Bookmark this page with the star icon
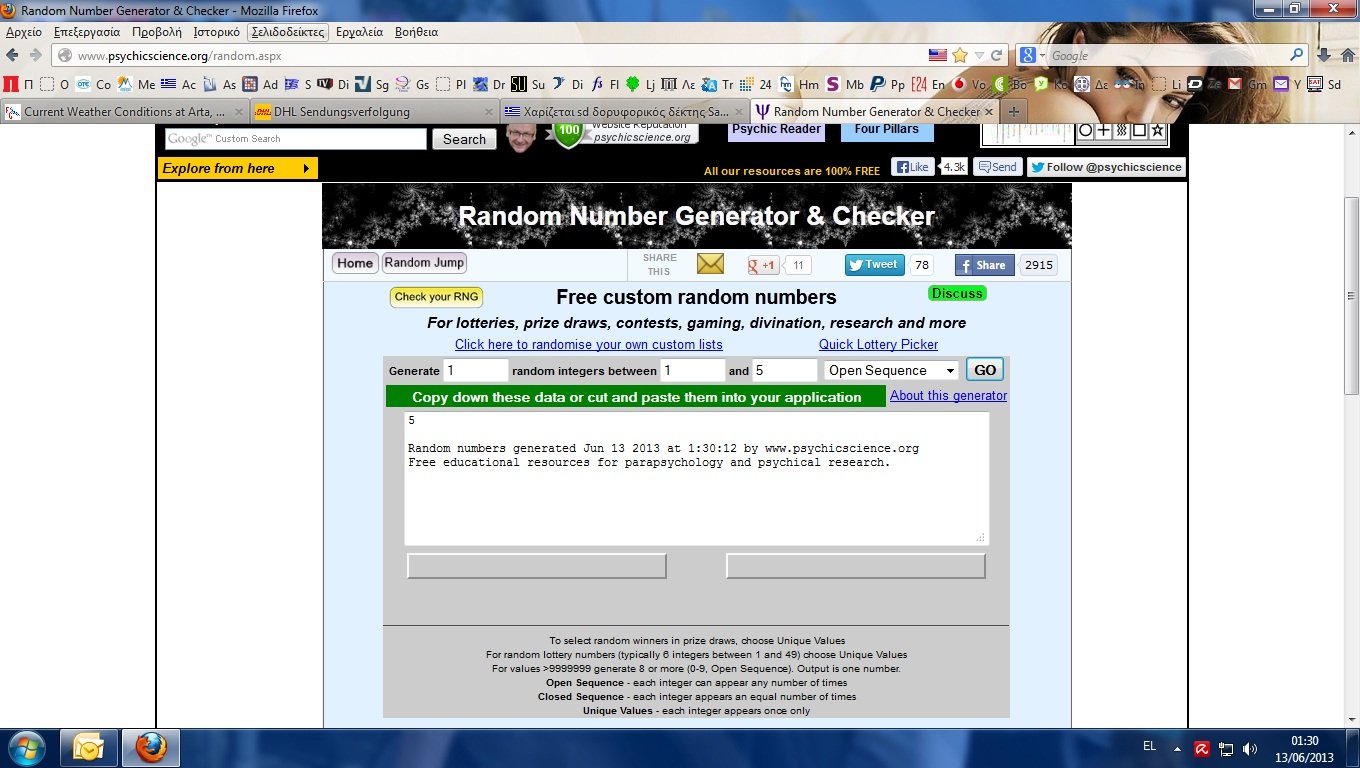1360x768 pixels. click(x=960, y=56)
